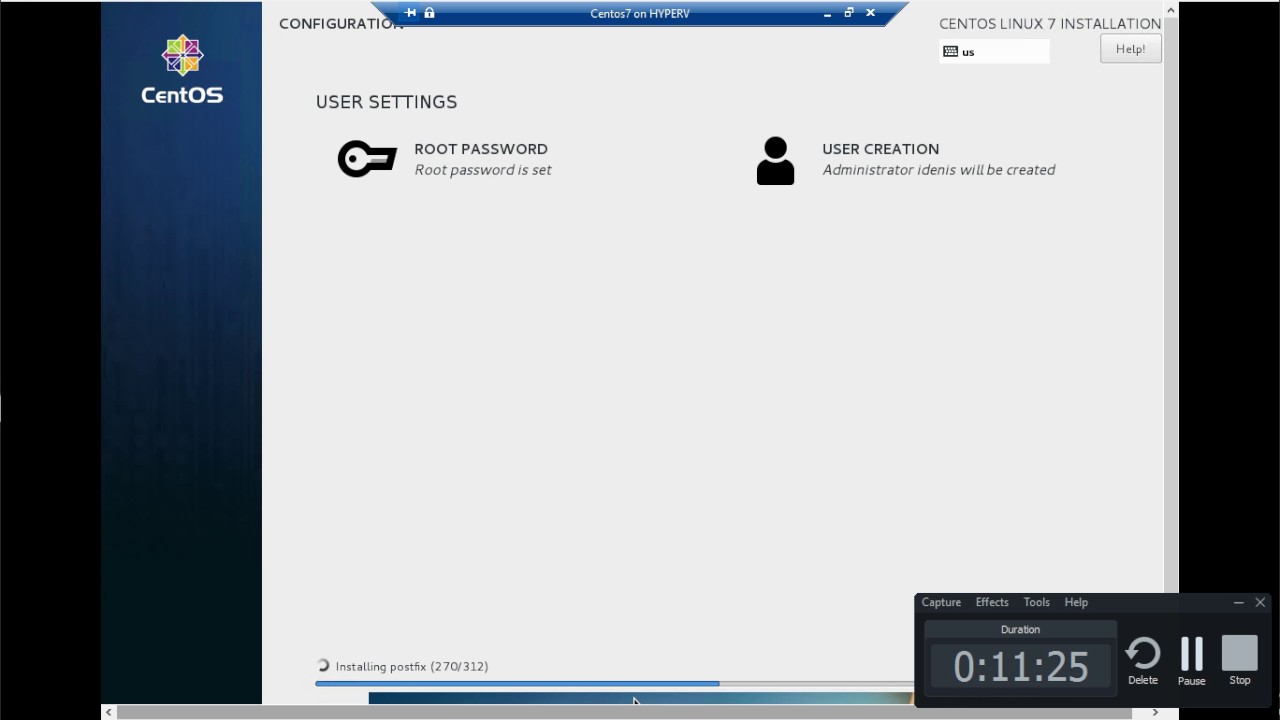Open the Effects menu

tap(992, 602)
